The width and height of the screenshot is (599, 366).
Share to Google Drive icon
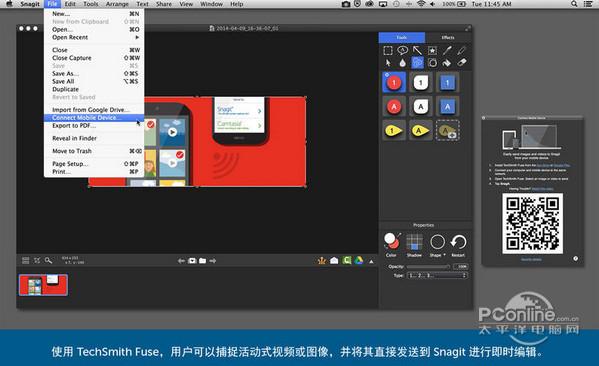click(x=359, y=261)
